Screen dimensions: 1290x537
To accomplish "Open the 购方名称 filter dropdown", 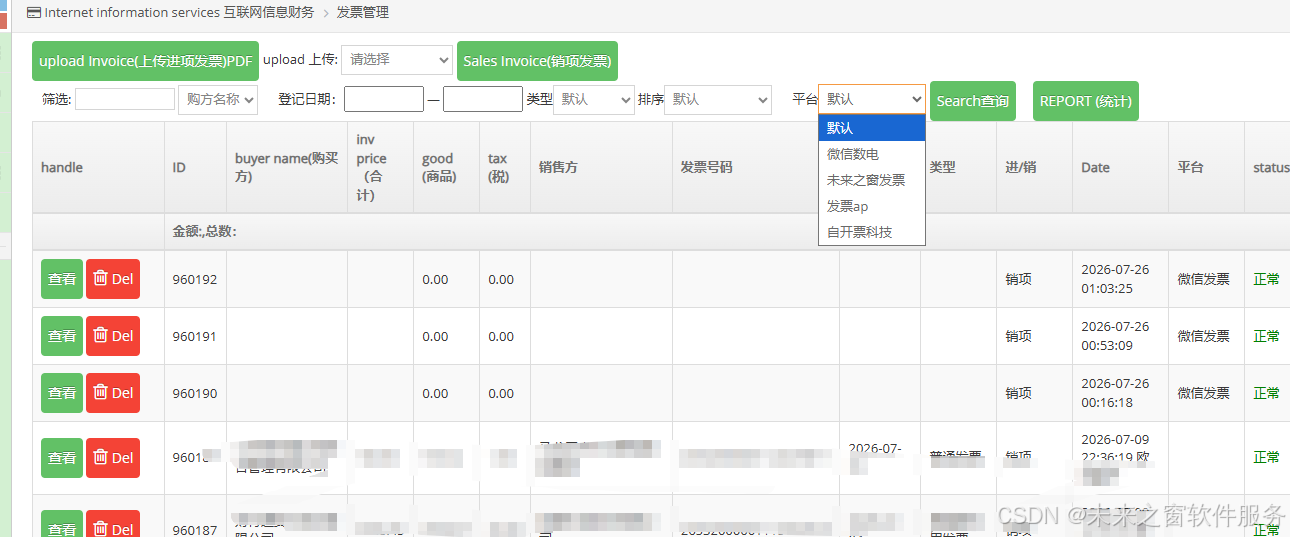I will click(x=218, y=99).
